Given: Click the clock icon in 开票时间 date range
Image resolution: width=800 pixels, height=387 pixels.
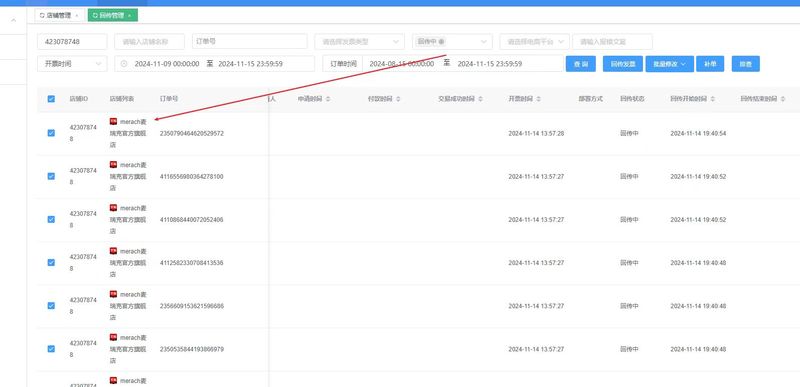Looking at the screenshot, I should pos(124,64).
